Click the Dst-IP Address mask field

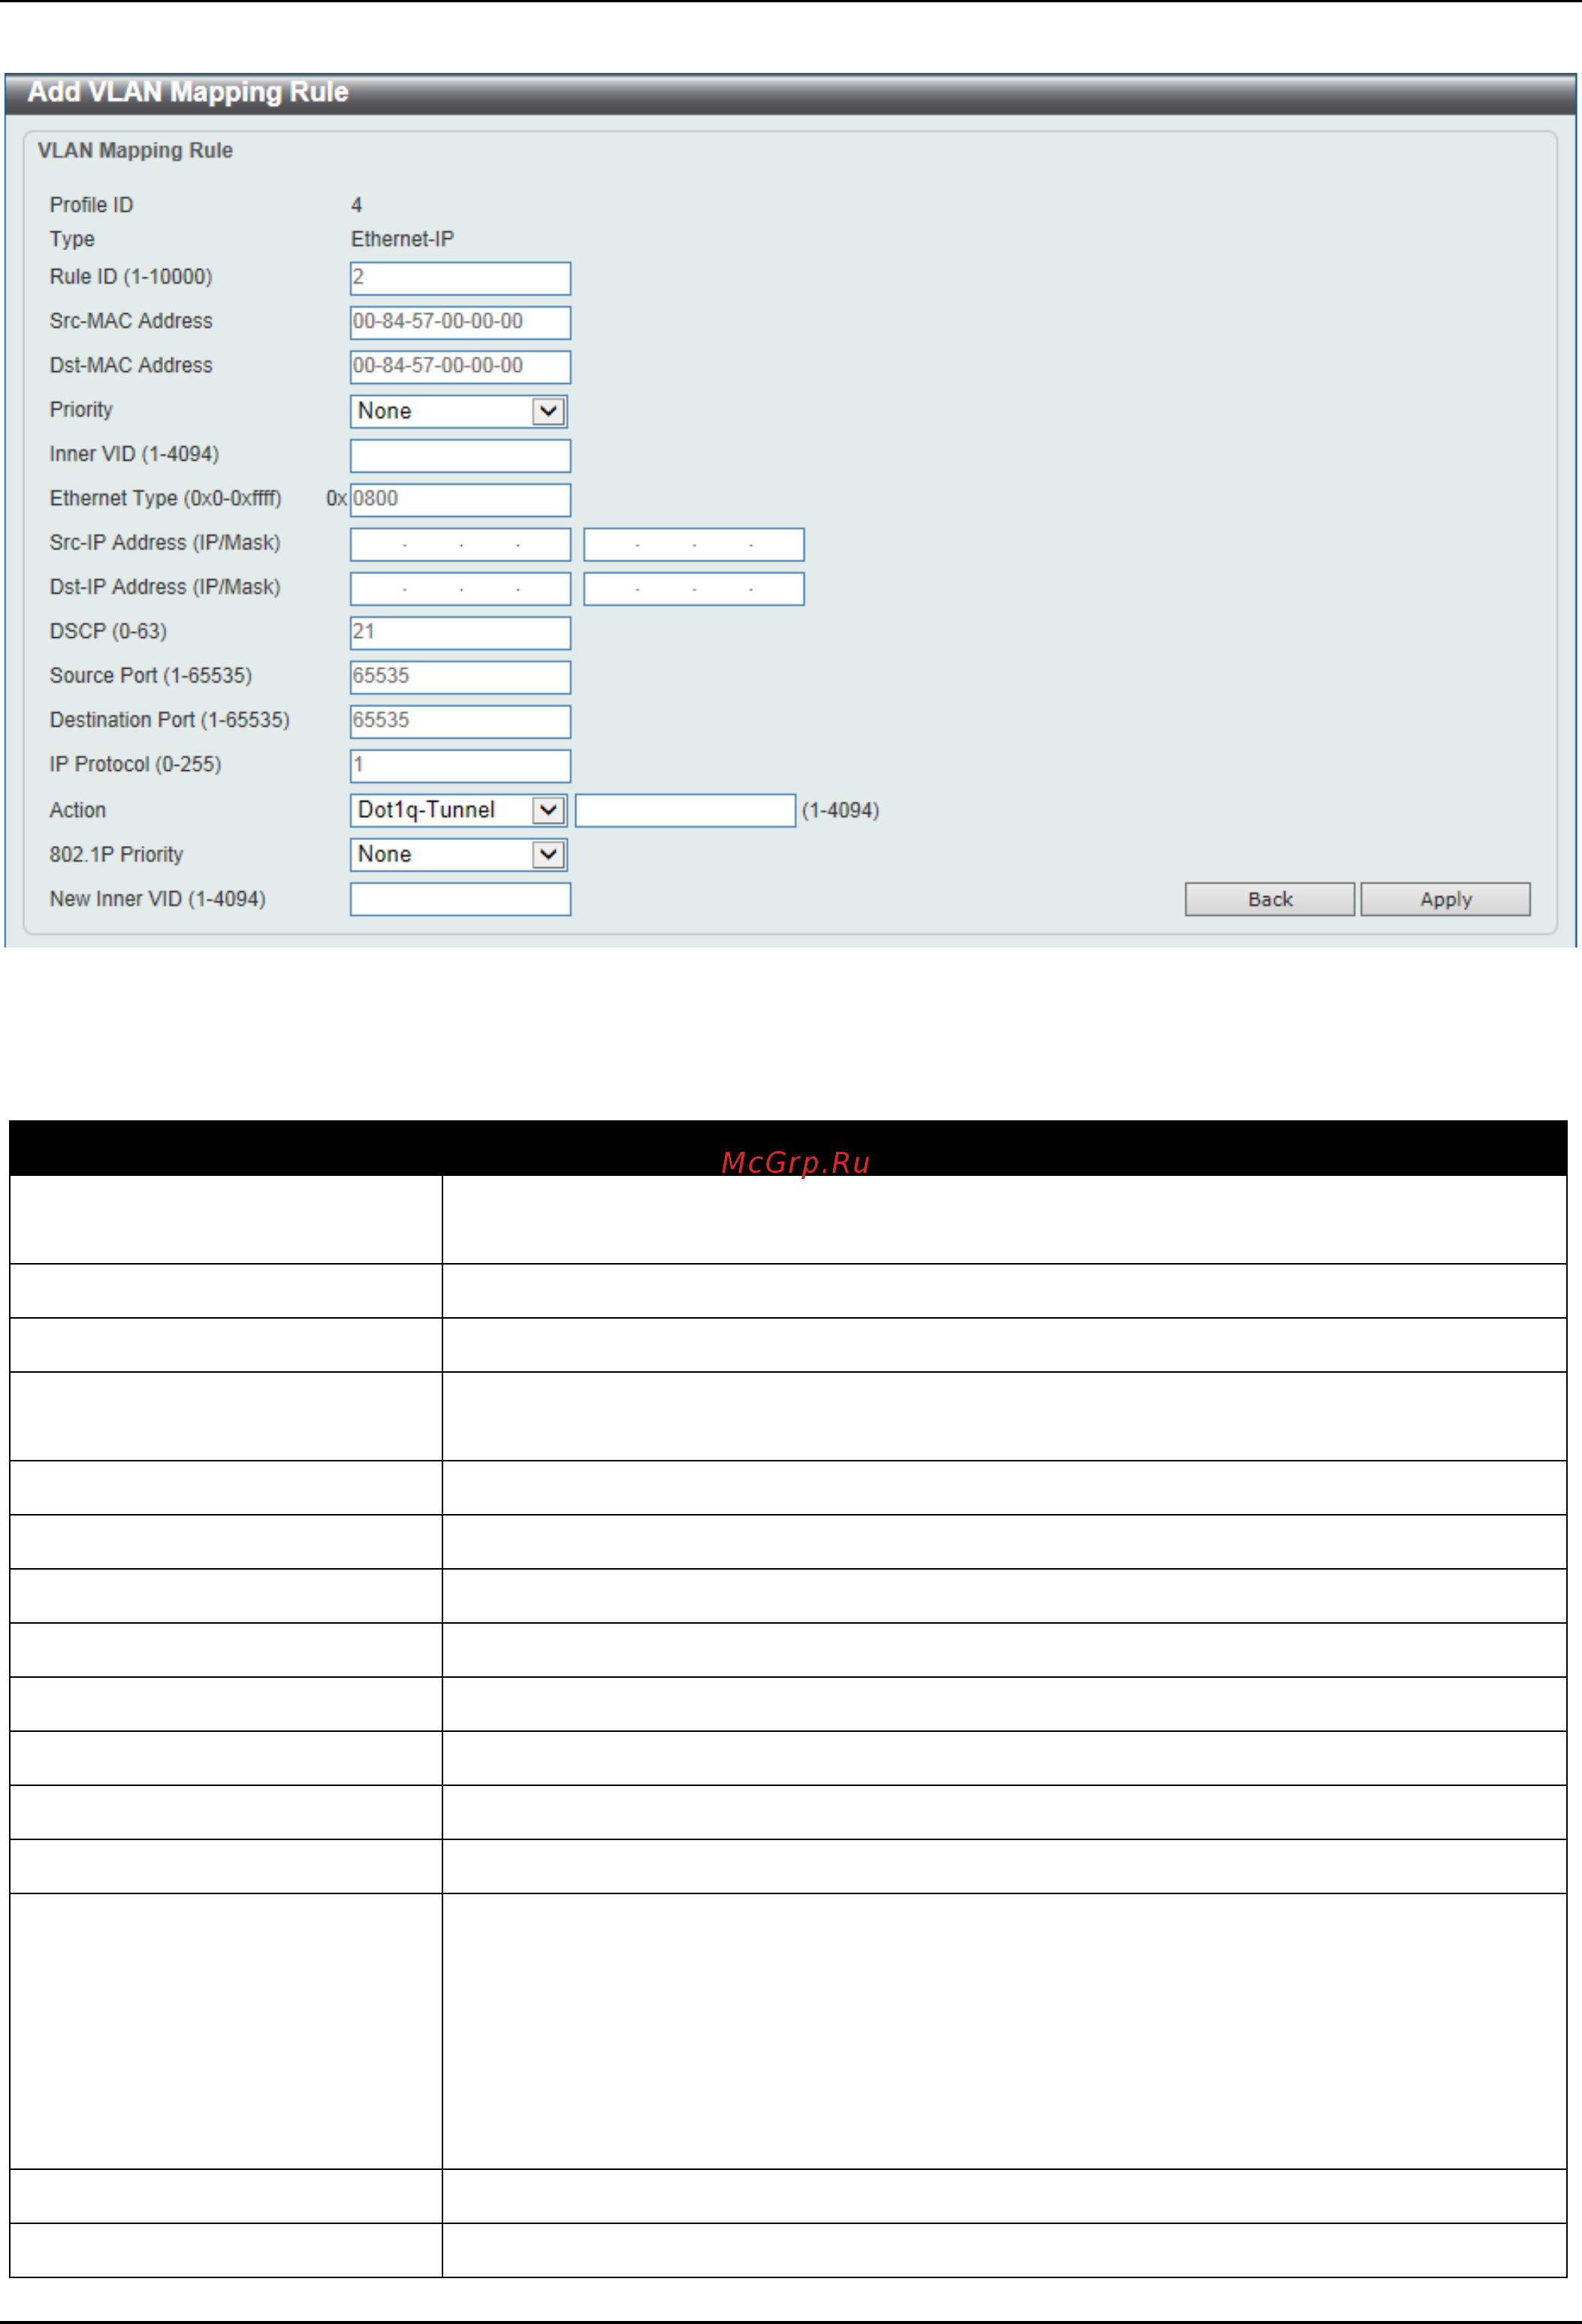pos(694,588)
